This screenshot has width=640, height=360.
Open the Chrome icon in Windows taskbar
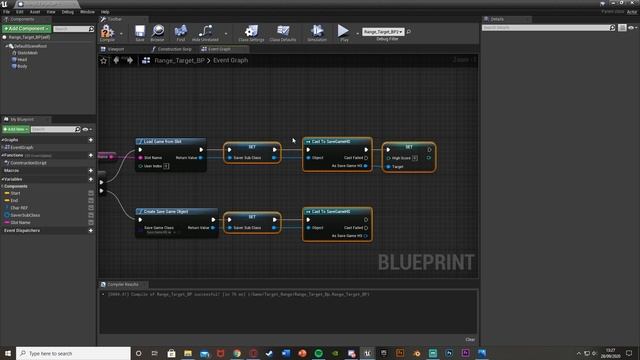tap(237, 353)
